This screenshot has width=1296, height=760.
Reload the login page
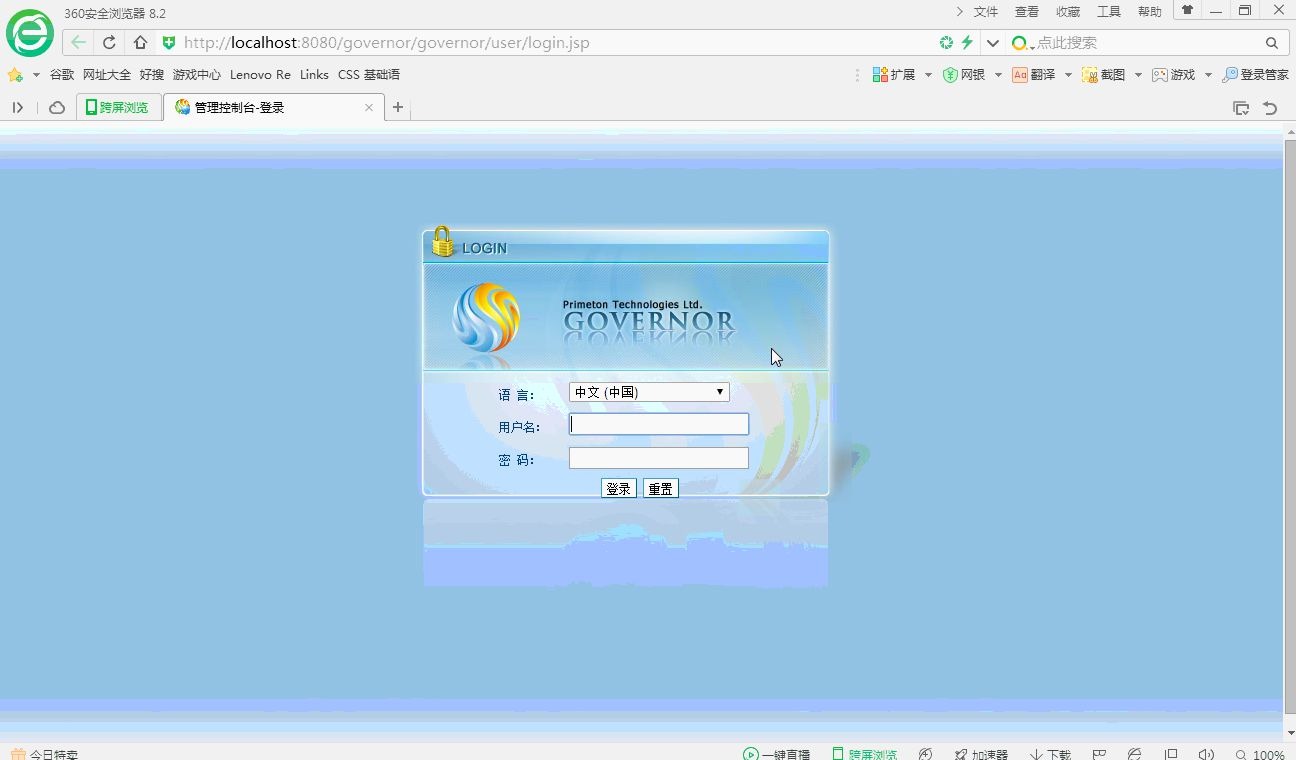click(x=109, y=43)
